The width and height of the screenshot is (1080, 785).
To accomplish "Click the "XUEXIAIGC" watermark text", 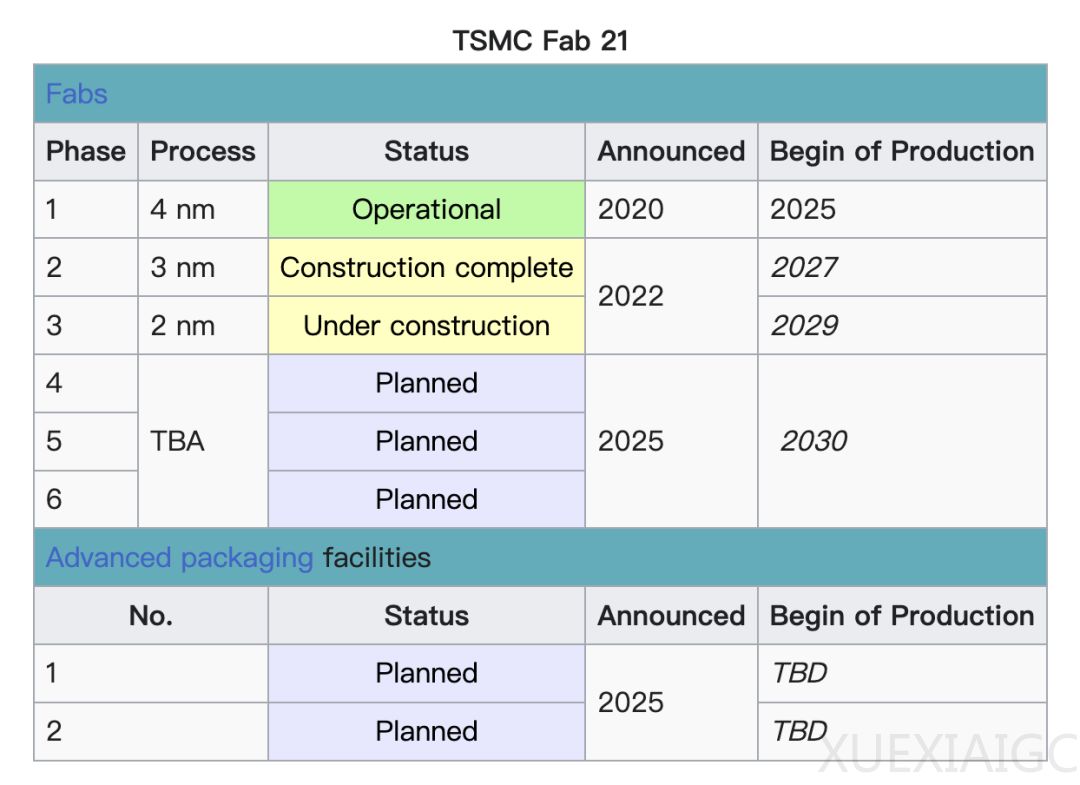I will click(x=946, y=753).
